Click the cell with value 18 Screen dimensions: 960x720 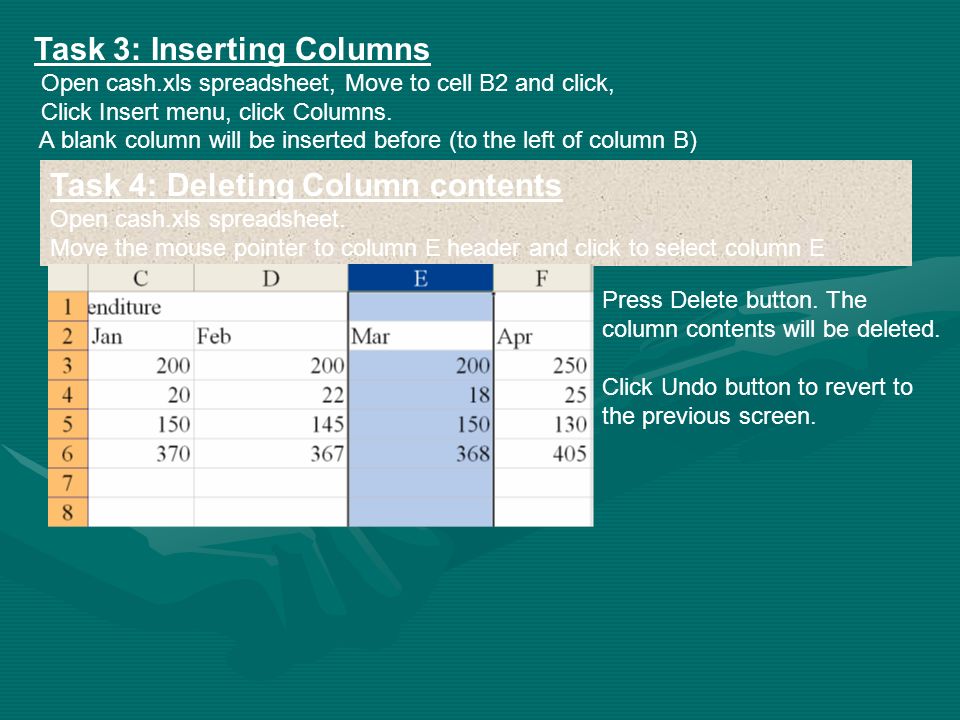[421, 395]
